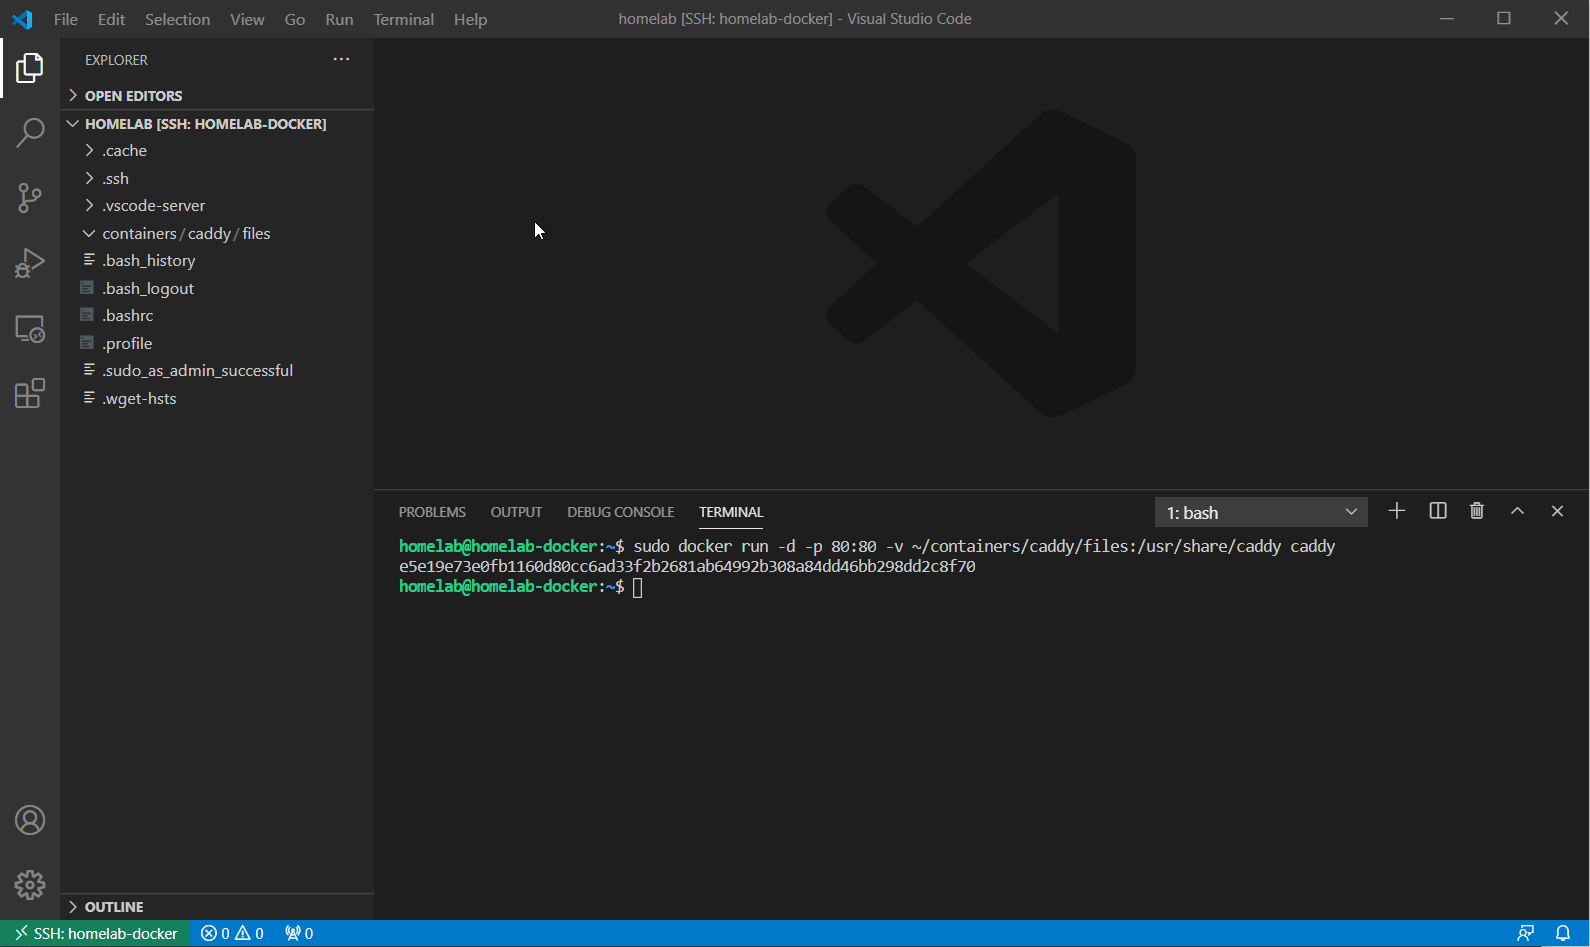The width and height of the screenshot is (1590, 947).
Task: Click the VS Code logo in title bar
Action: (x=22, y=19)
